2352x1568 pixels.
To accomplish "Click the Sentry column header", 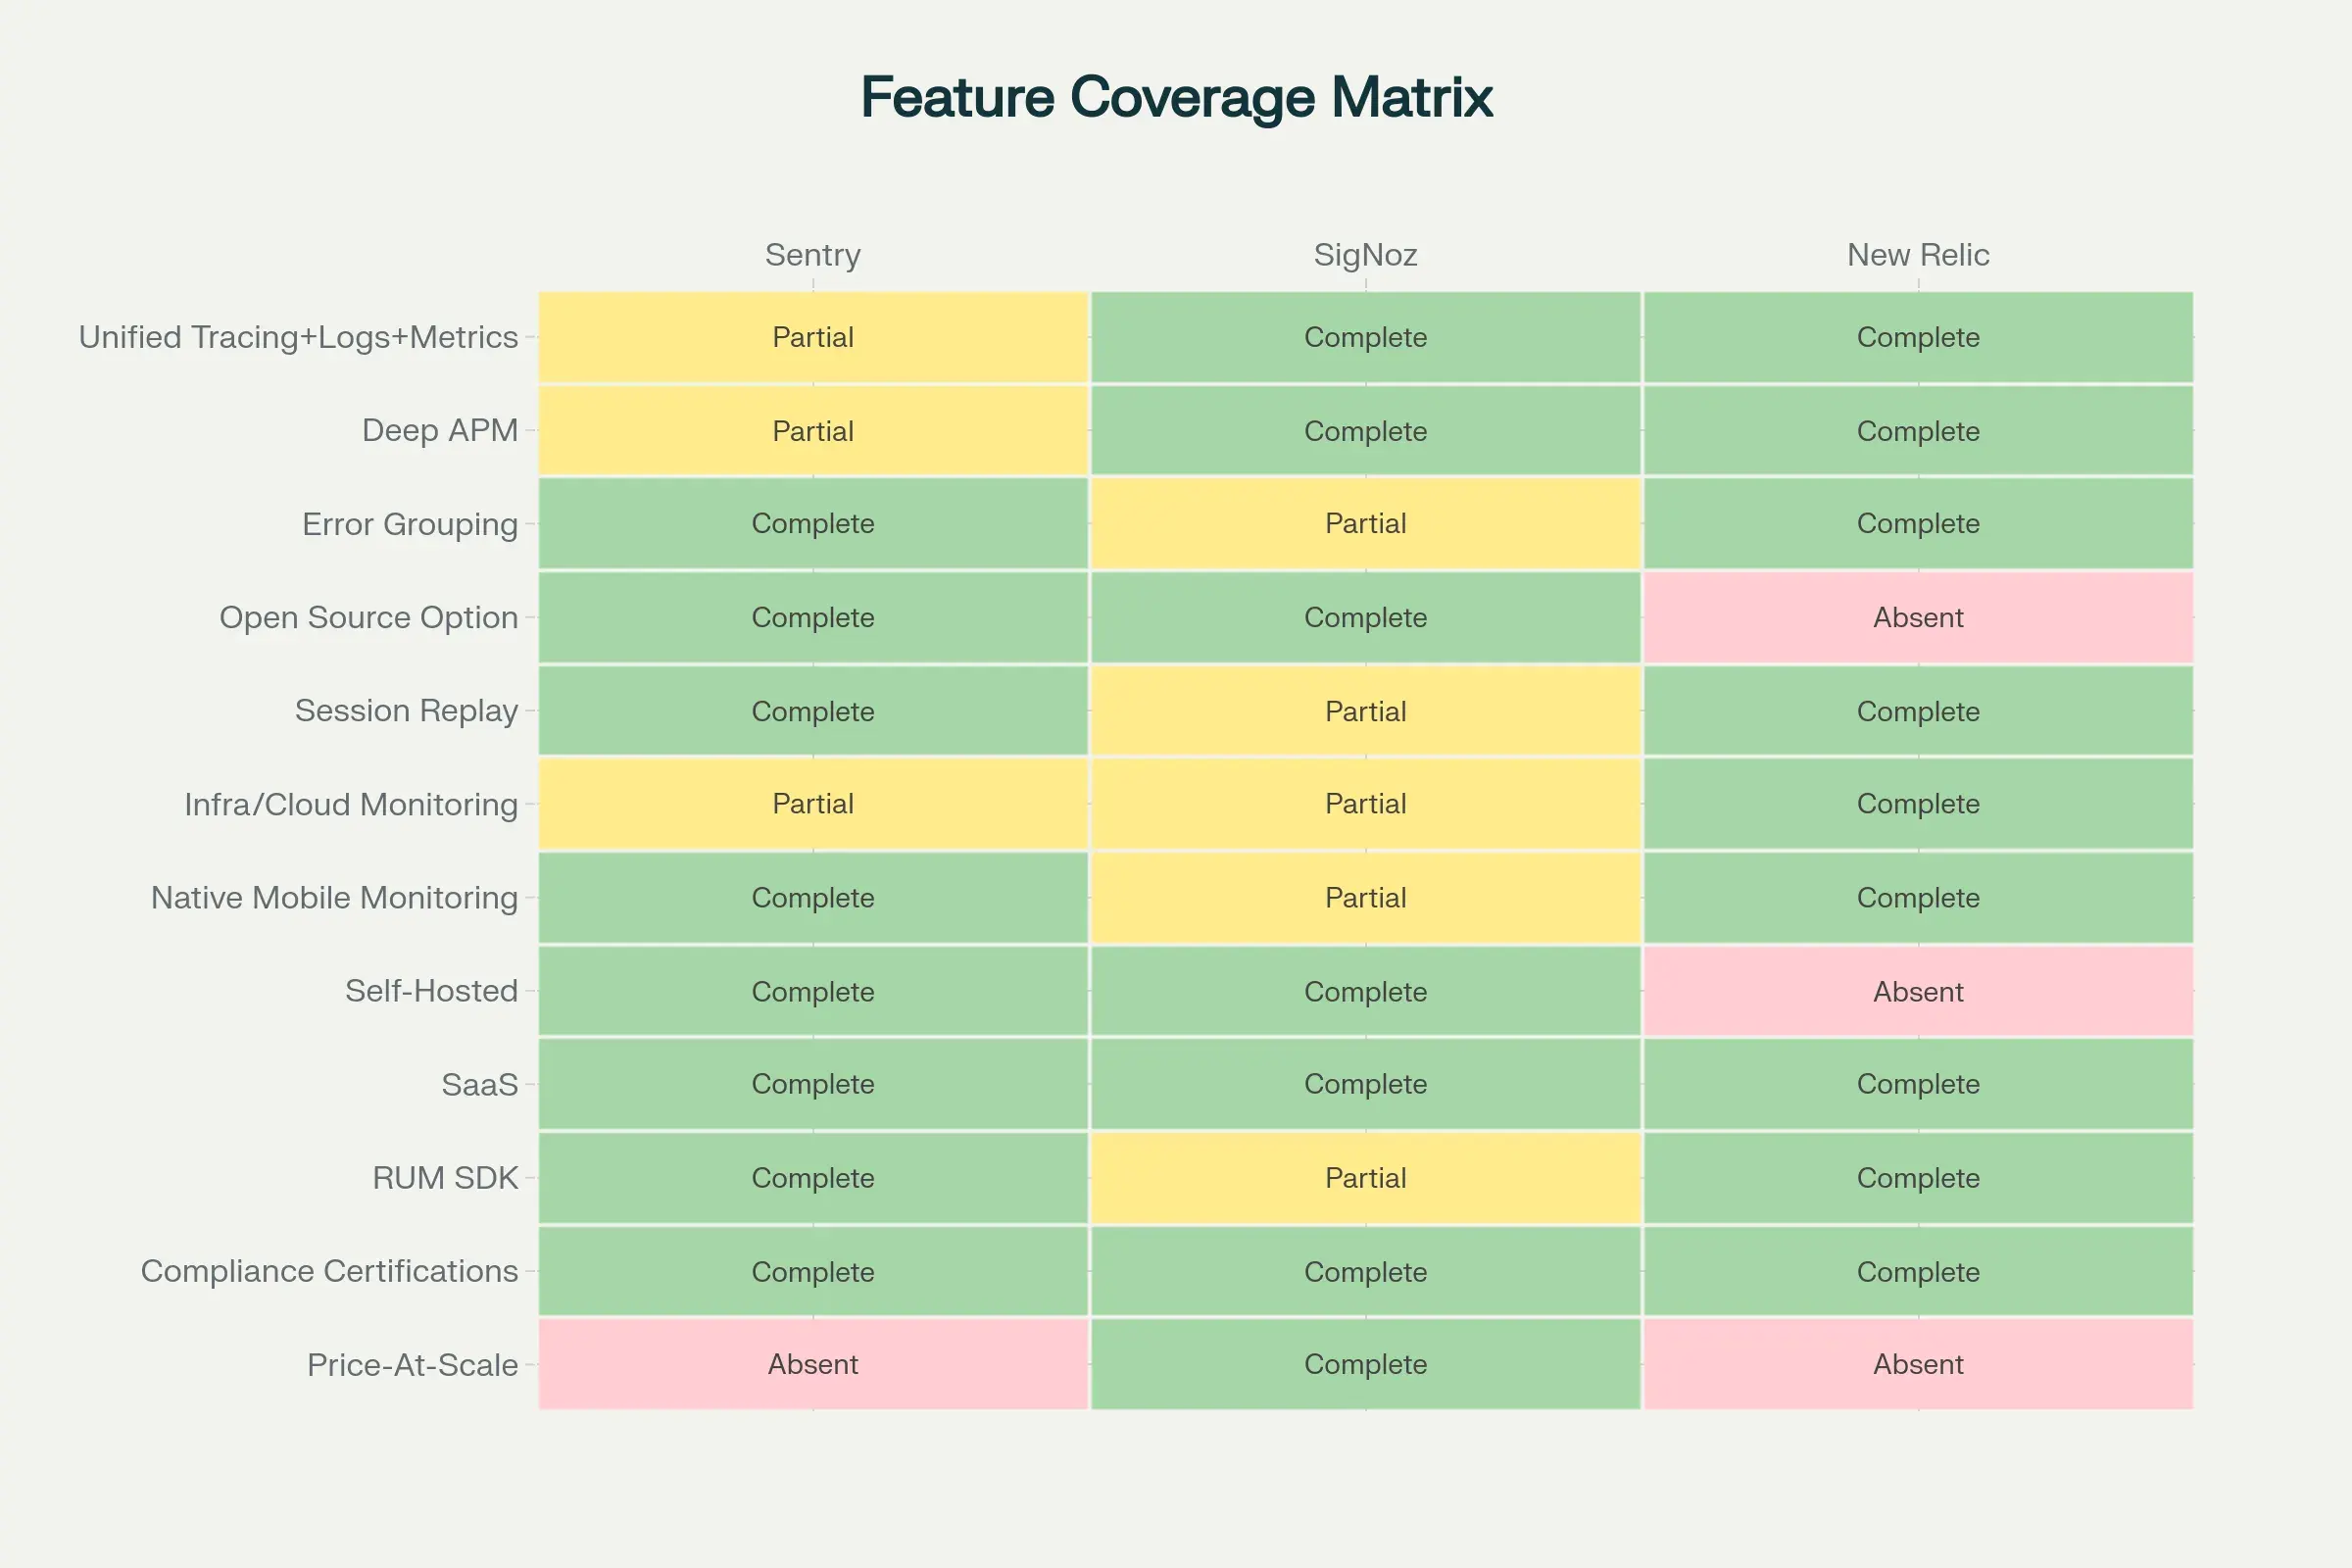I will pos(812,255).
